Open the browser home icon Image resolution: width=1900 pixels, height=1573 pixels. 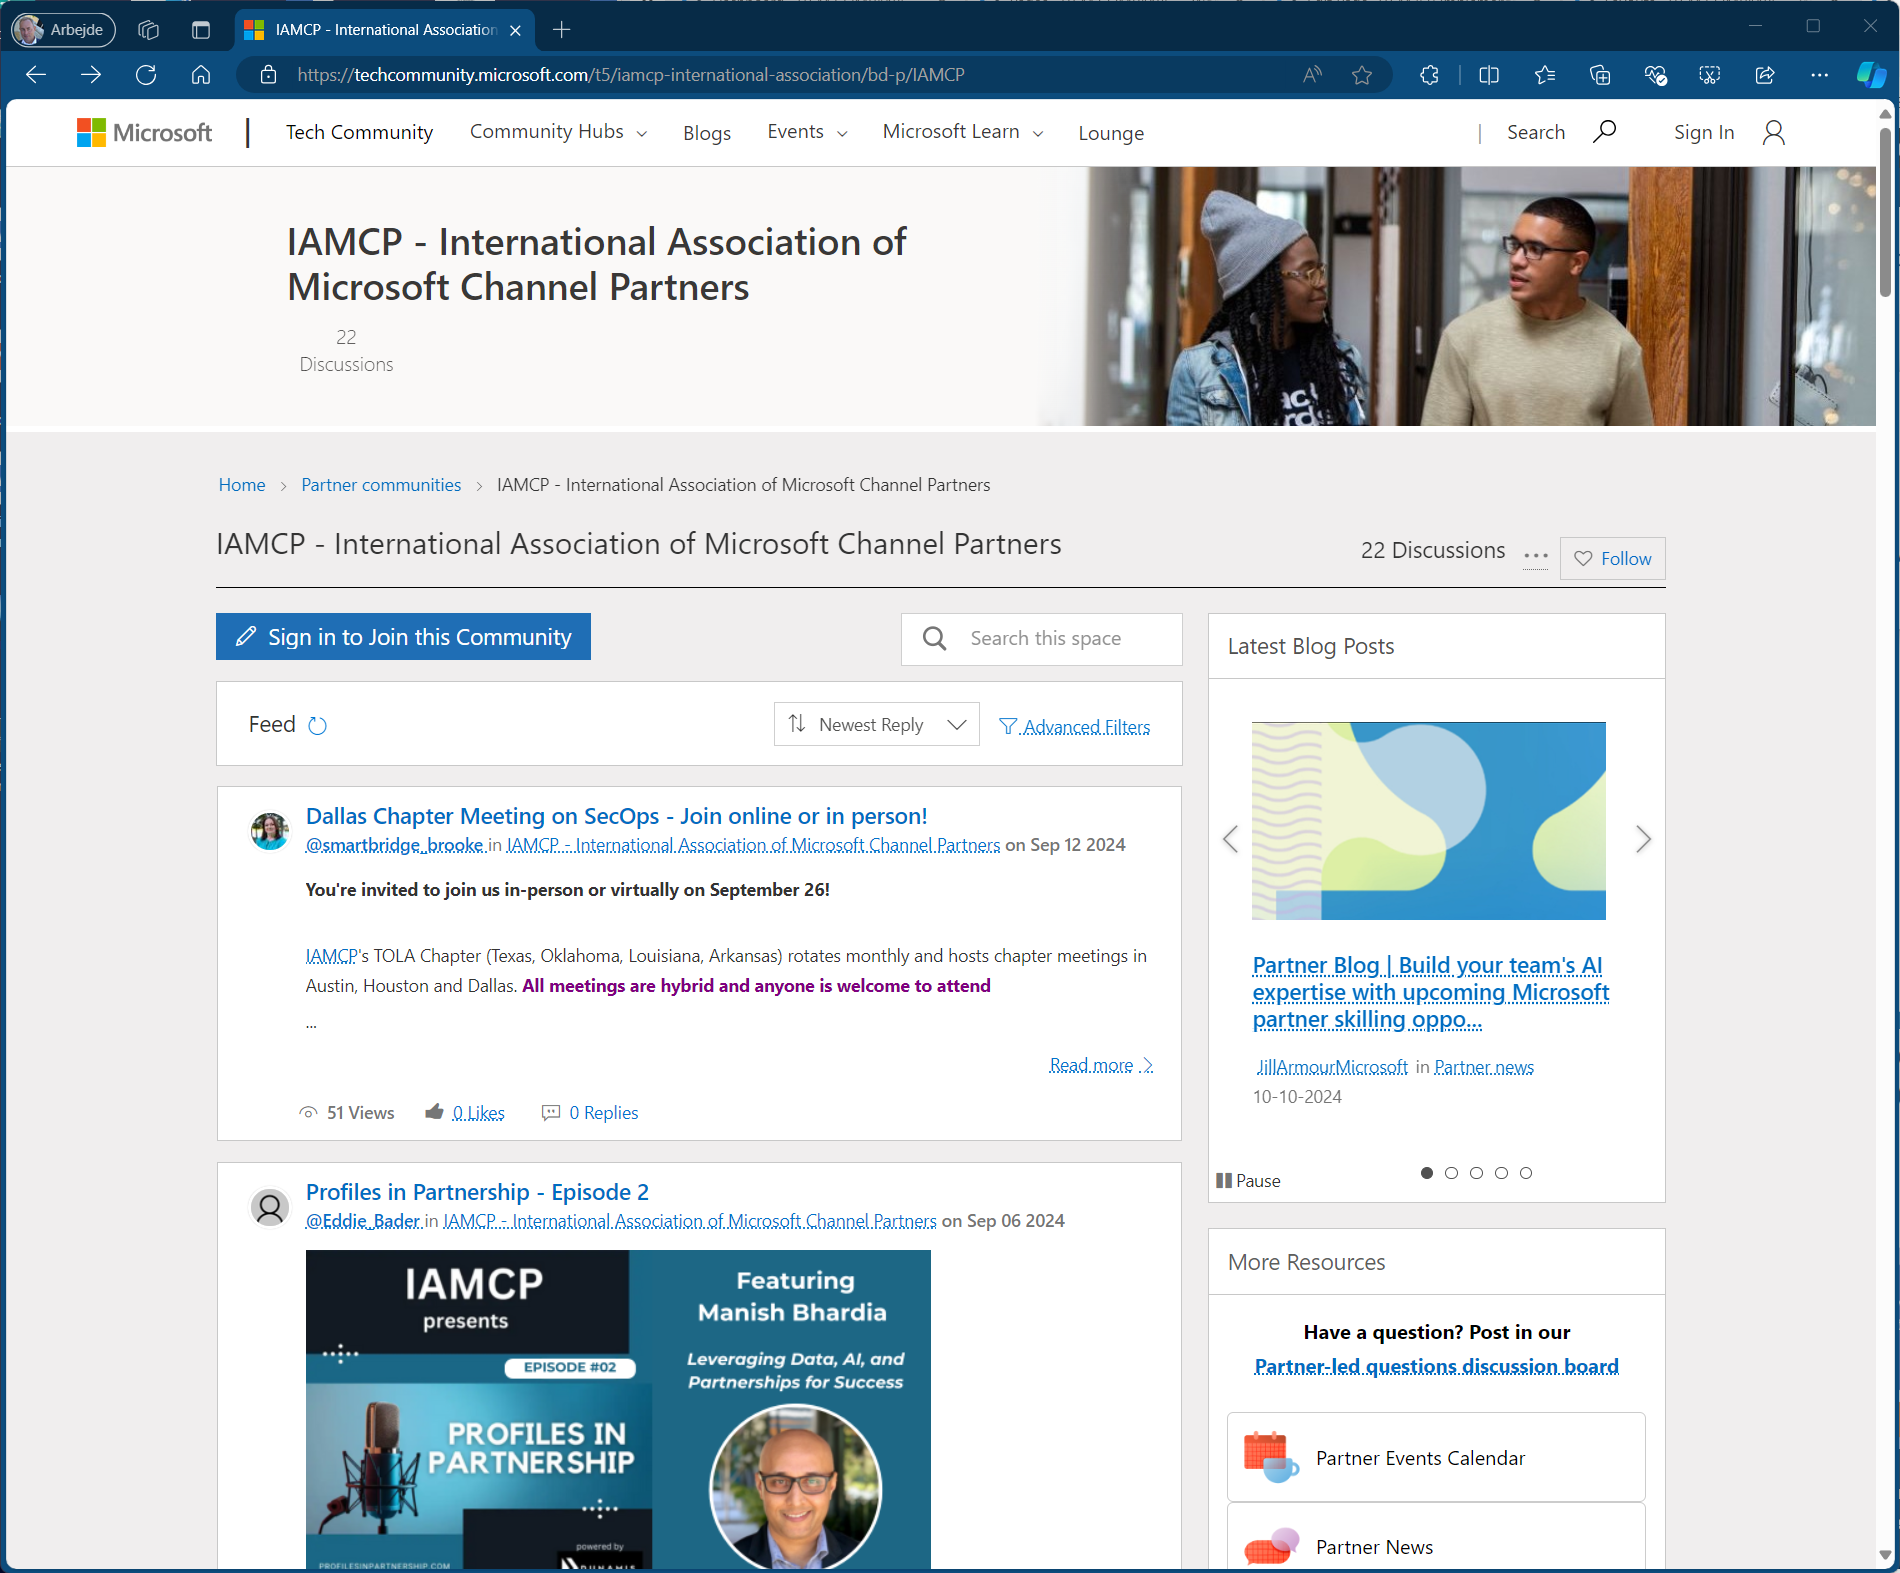(x=201, y=75)
